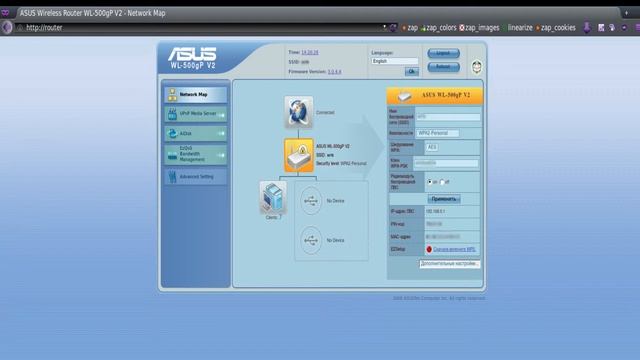Select the radio off option

click(442, 182)
